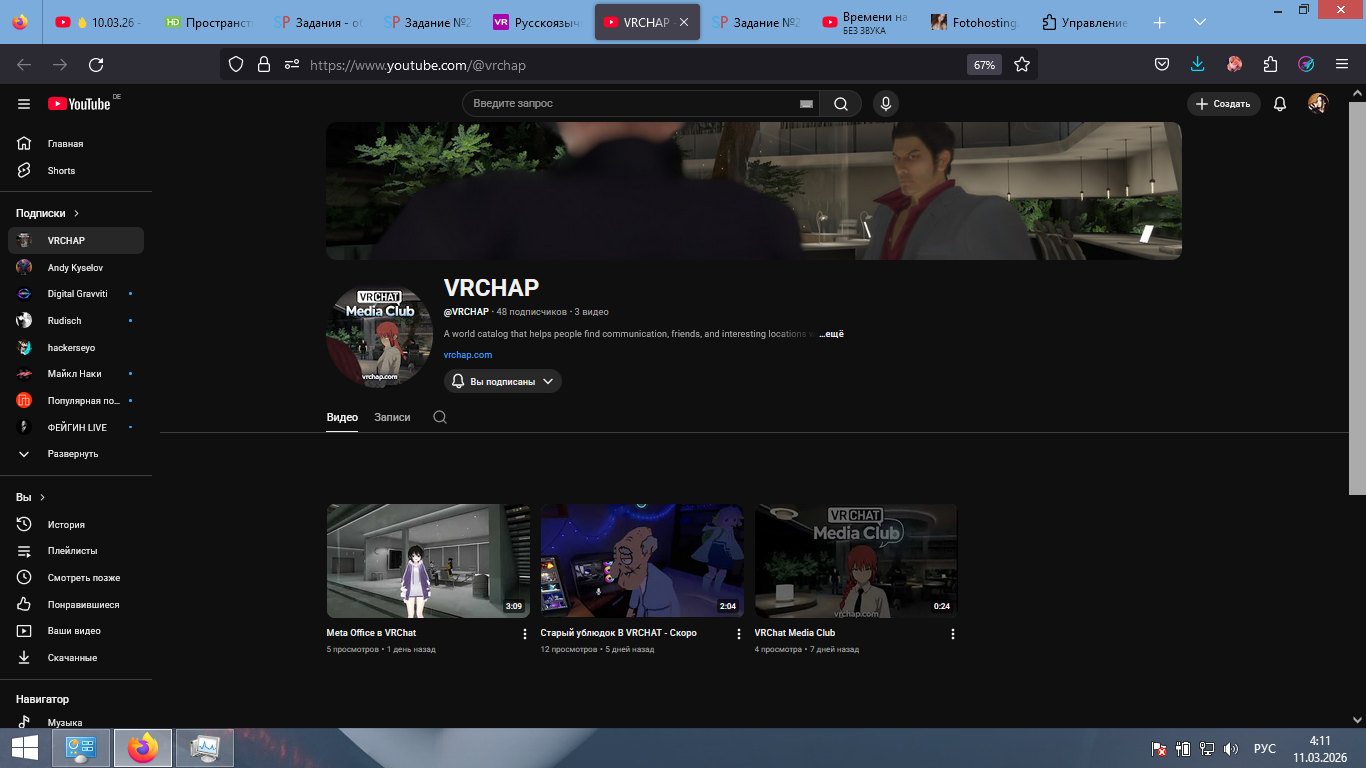
Task: List all tabs dropdown arrow
Action: click(1200, 22)
